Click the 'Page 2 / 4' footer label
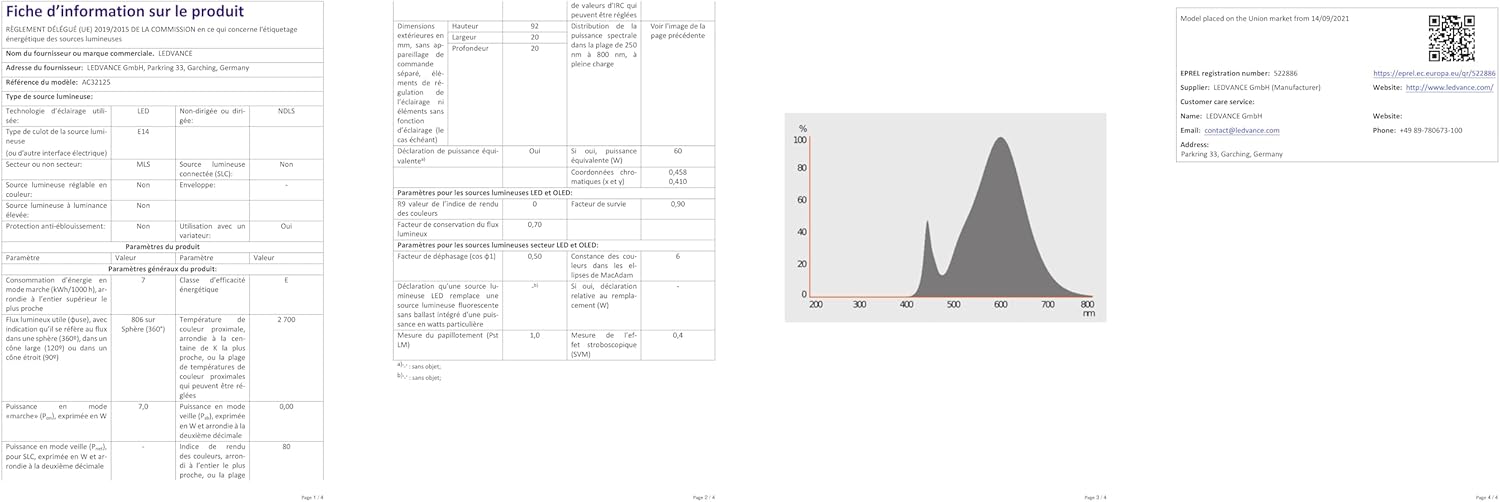Image resolution: width=1500 pixels, height=502 pixels. (703, 497)
